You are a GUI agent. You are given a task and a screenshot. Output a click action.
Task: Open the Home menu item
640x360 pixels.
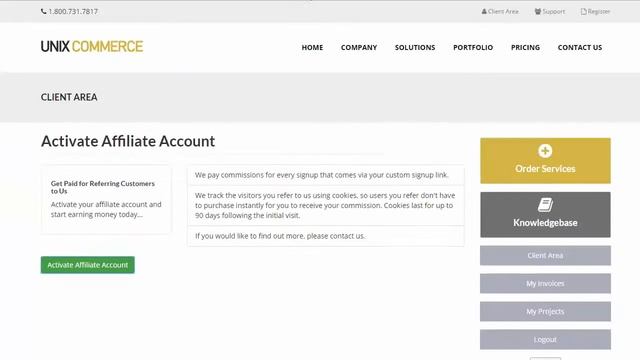tap(312, 47)
